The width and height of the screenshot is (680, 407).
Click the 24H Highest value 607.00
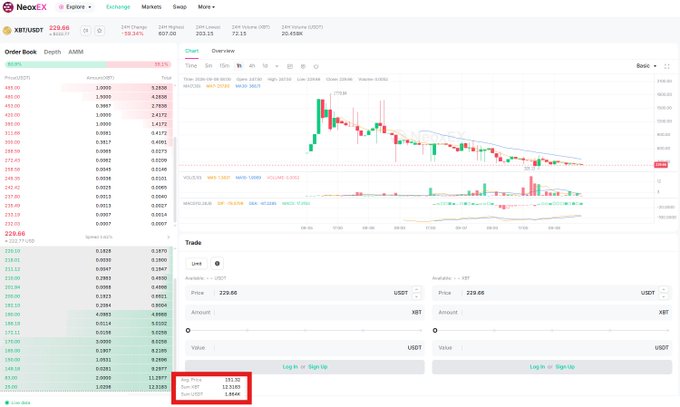(167, 33)
